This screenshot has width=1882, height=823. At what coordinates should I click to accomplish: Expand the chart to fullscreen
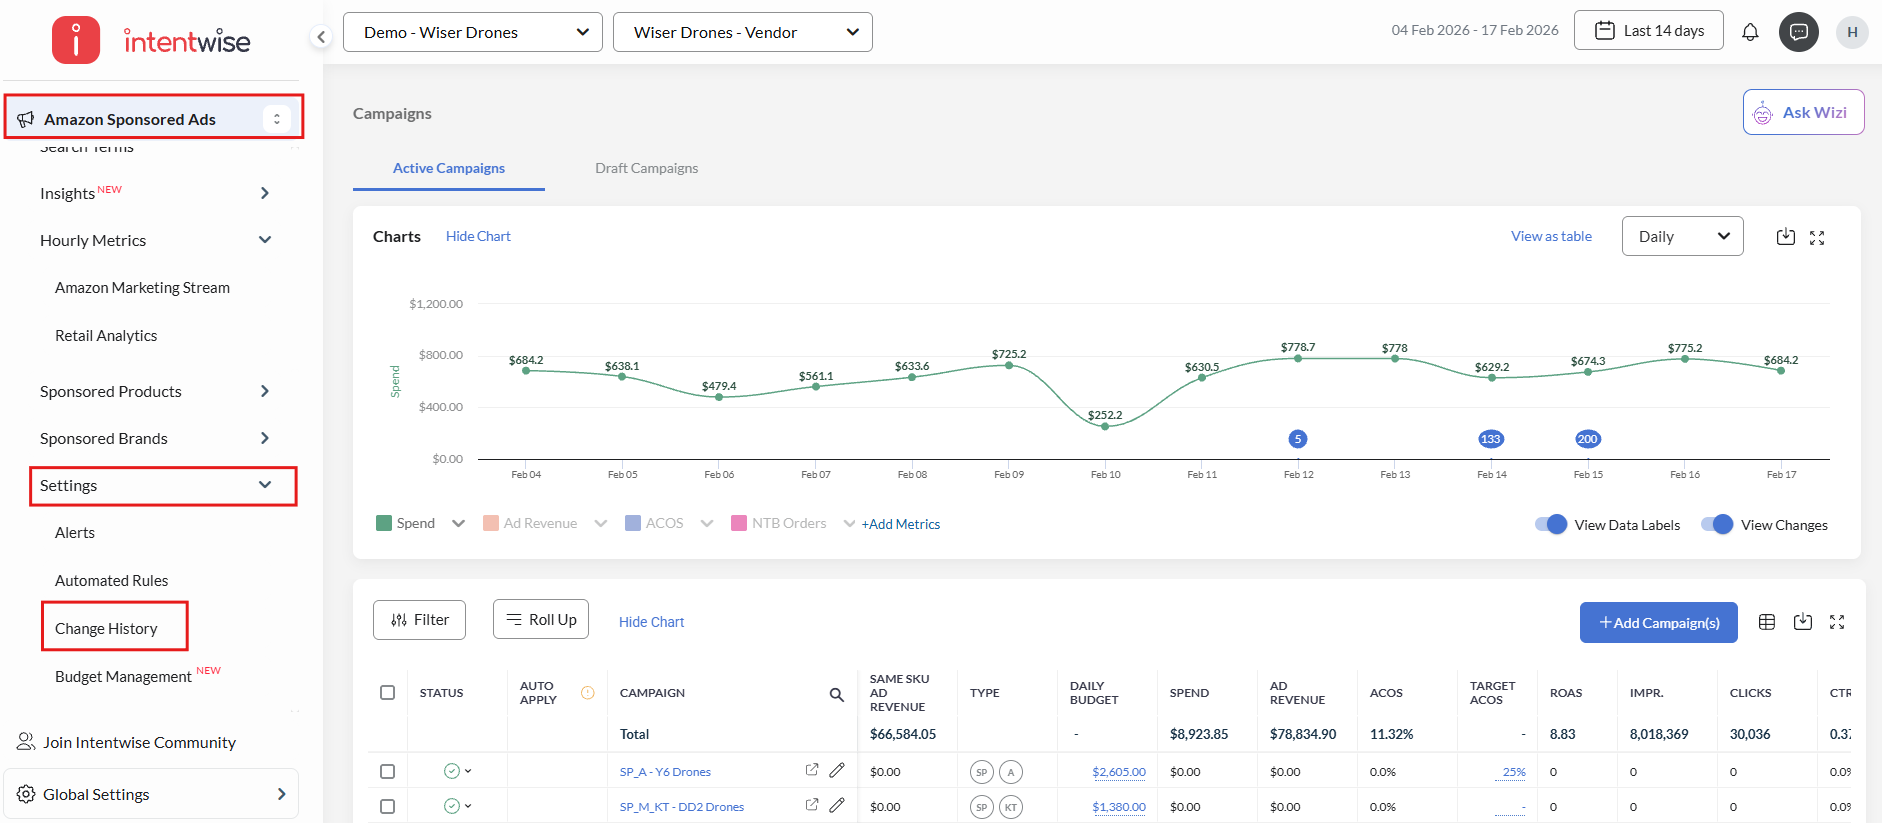coord(1817,238)
